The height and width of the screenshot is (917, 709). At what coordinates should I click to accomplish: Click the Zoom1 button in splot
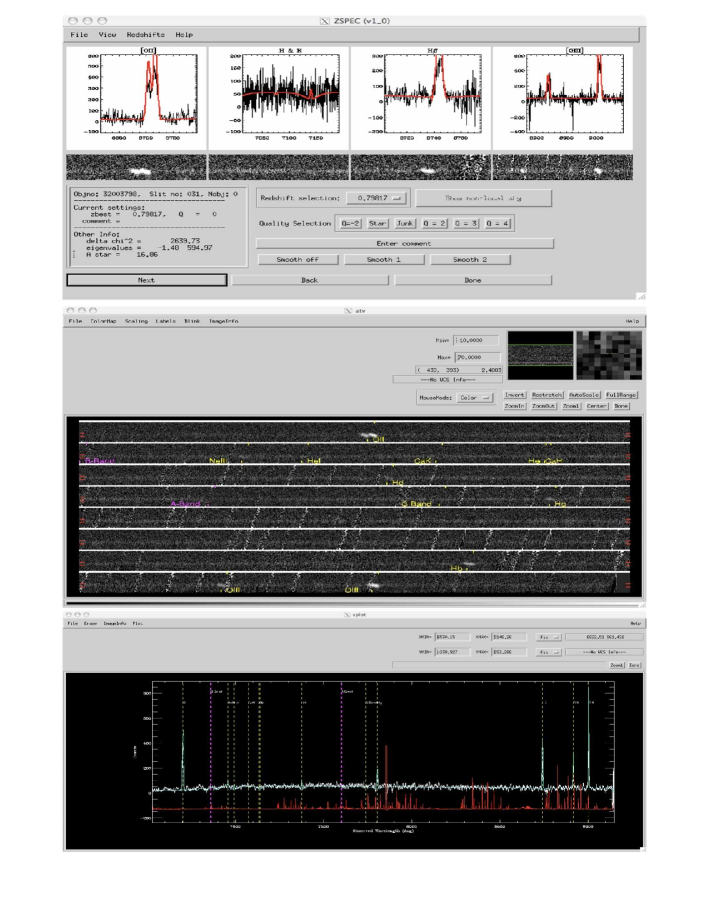[x=617, y=666]
